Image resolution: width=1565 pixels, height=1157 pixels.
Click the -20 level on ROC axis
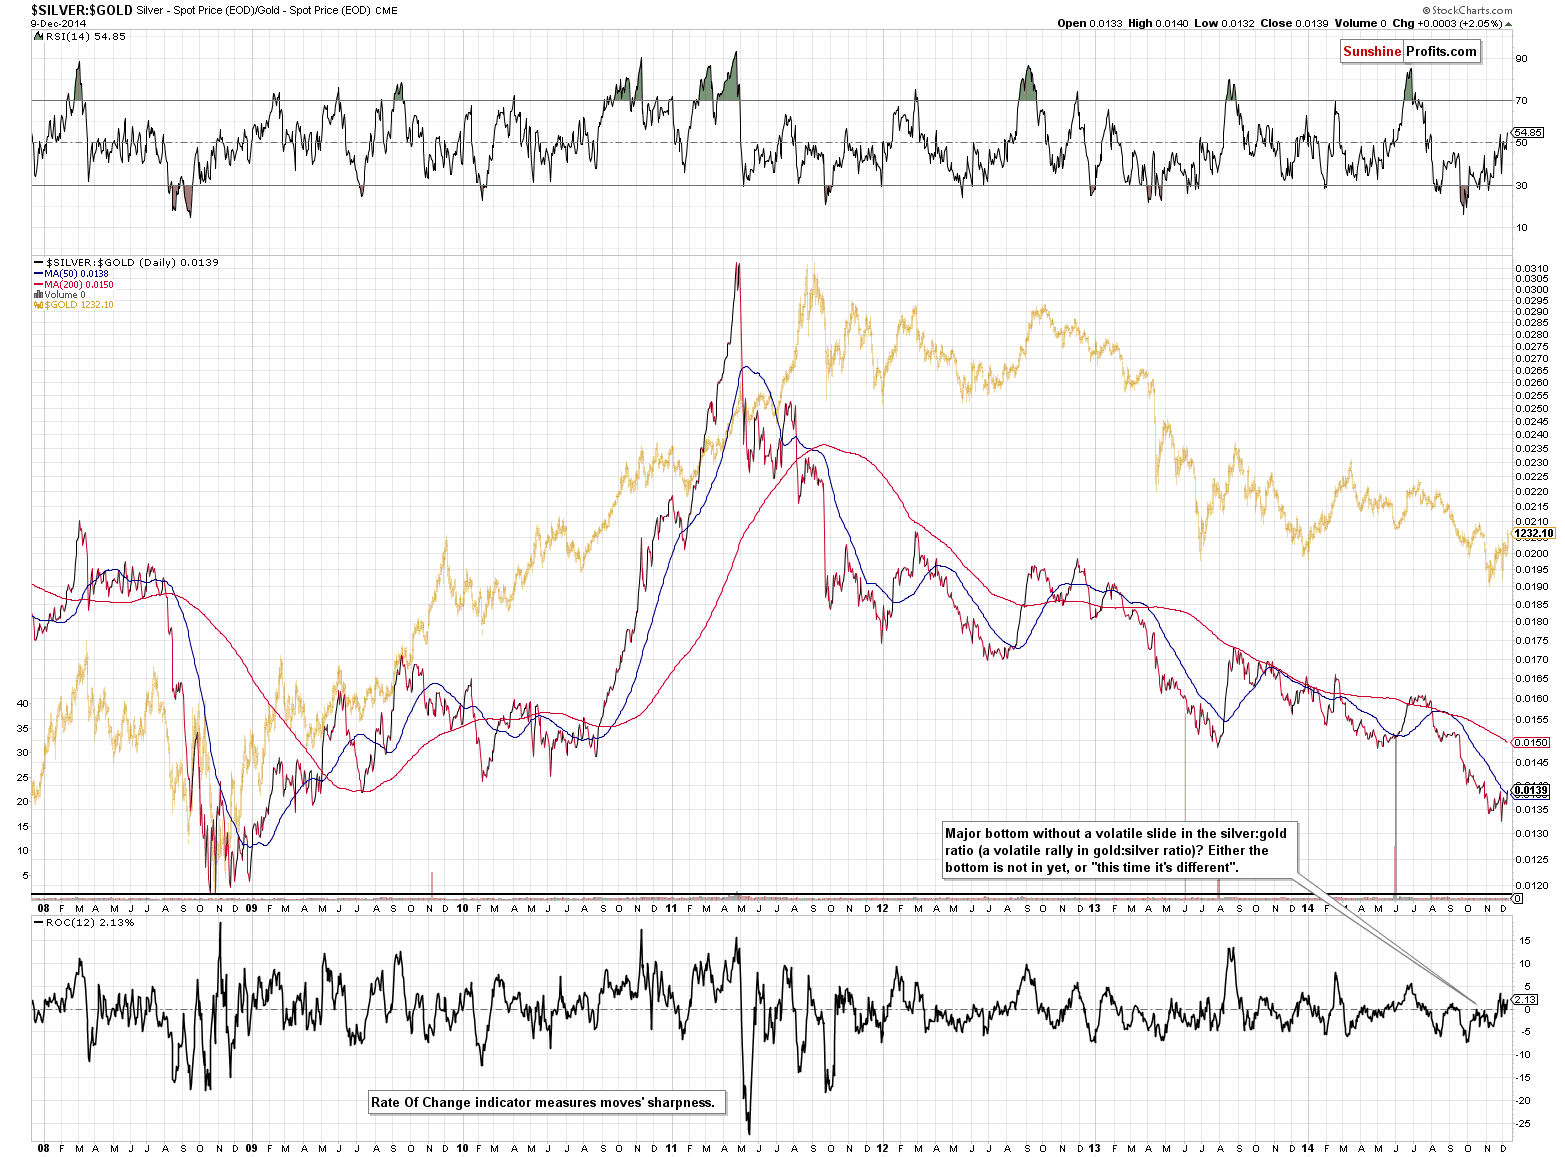pyautogui.click(x=1522, y=1100)
